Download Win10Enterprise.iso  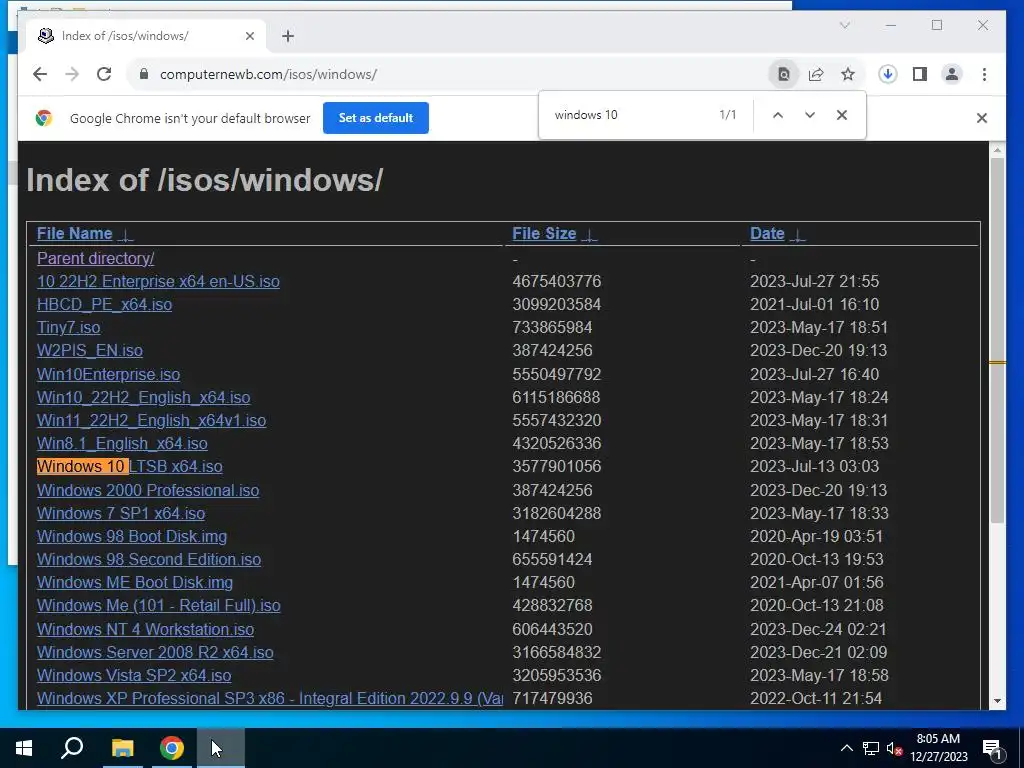tap(108, 374)
